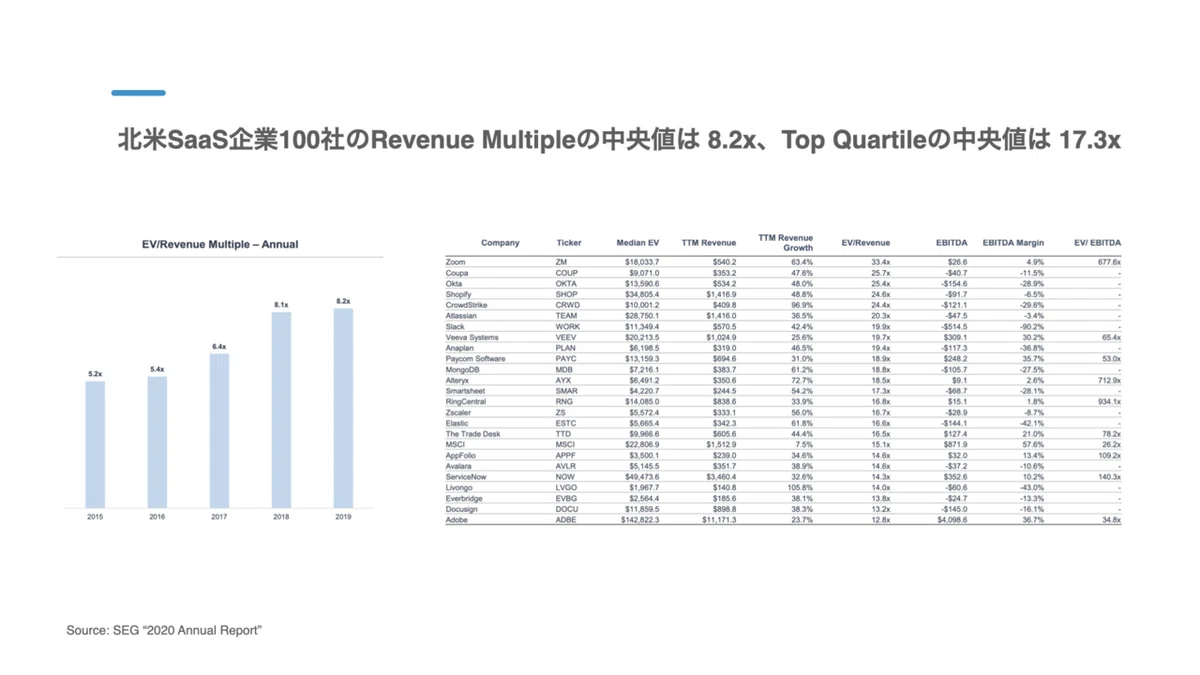1200x675 pixels.
Task: Select Adobe's median EV '$142,822.3'
Action: [641, 520]
